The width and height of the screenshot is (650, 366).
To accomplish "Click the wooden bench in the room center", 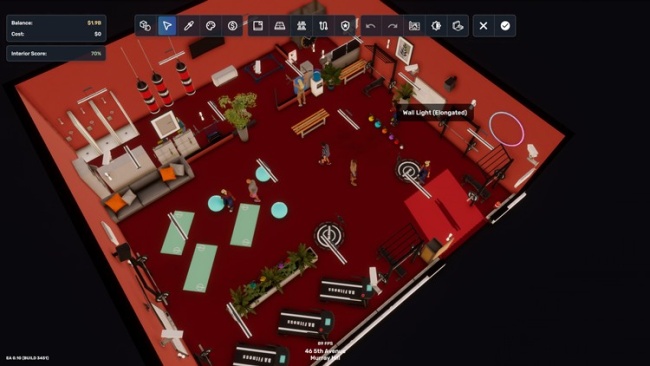I will pyautogui.click(x=310, y=122).
